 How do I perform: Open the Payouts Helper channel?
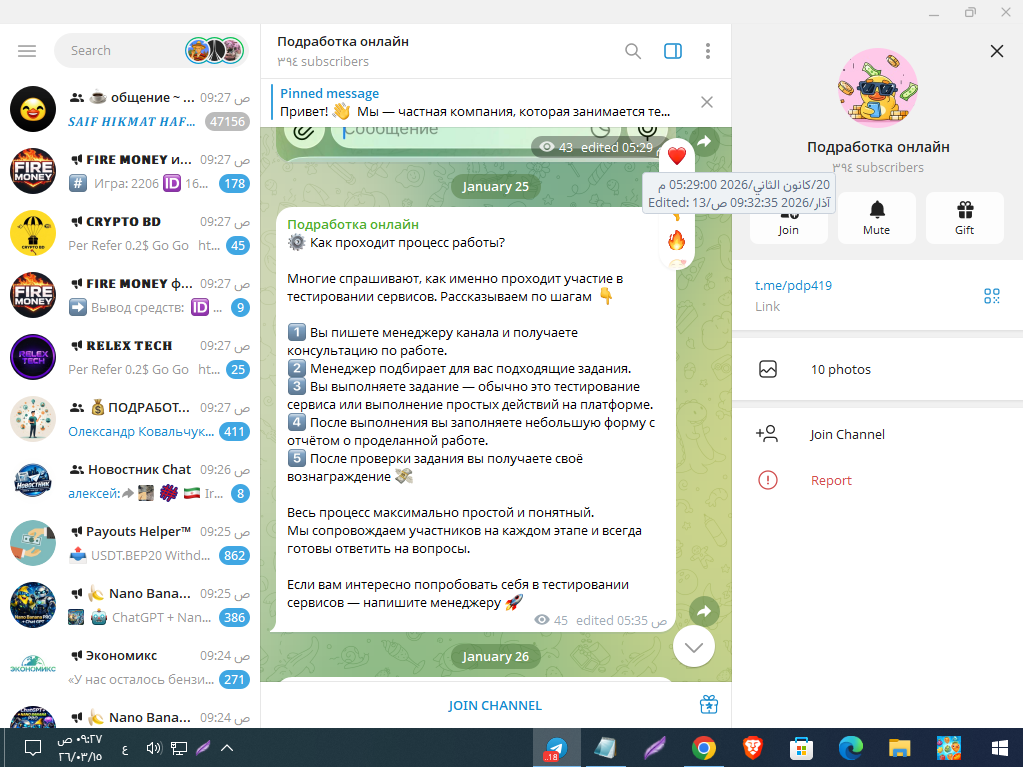130,543
